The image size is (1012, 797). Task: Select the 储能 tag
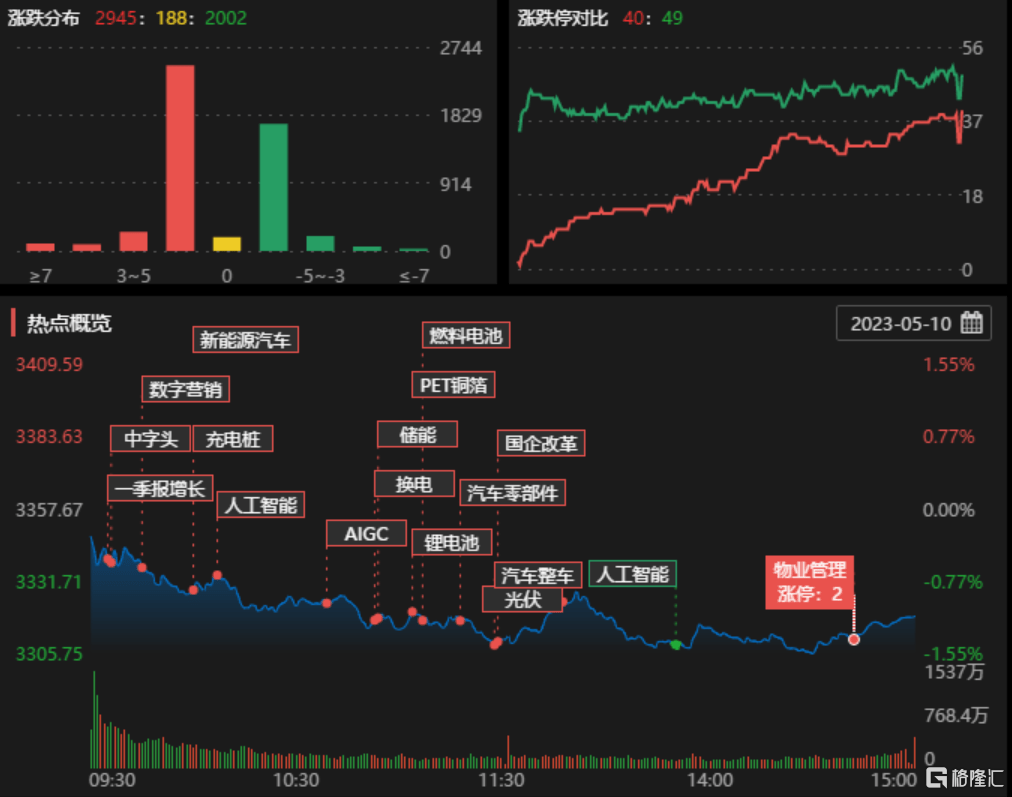(417, 434)
